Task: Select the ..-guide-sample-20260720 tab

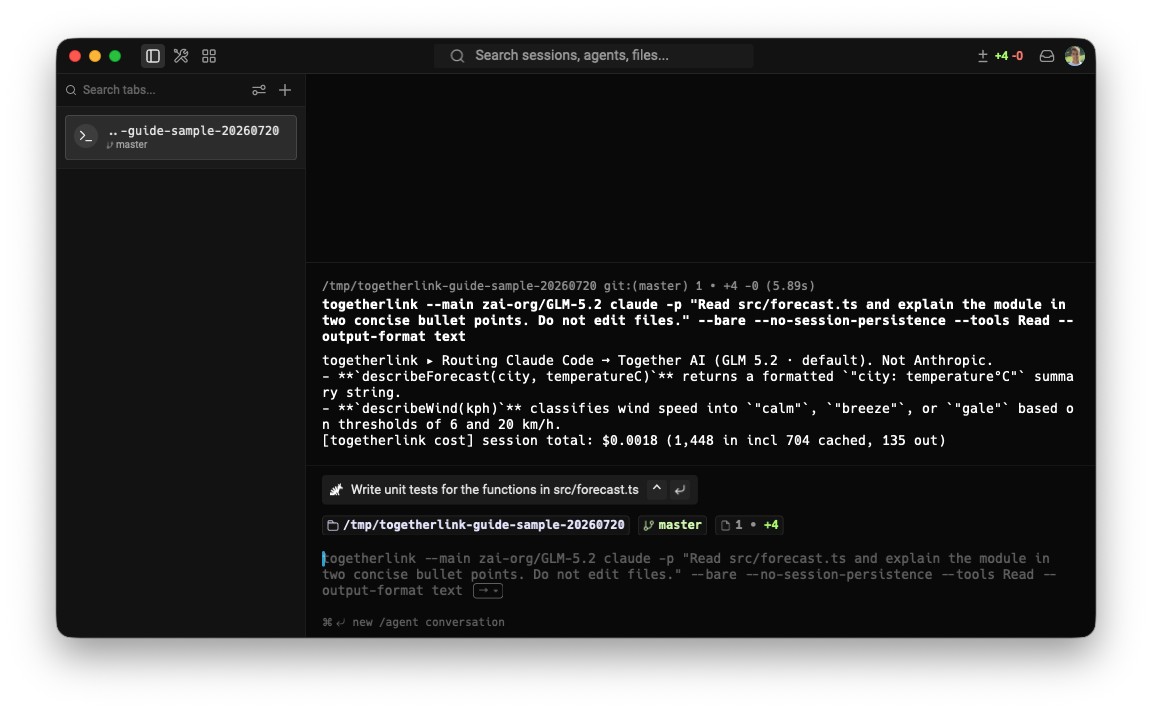Action: coord(181,137)
